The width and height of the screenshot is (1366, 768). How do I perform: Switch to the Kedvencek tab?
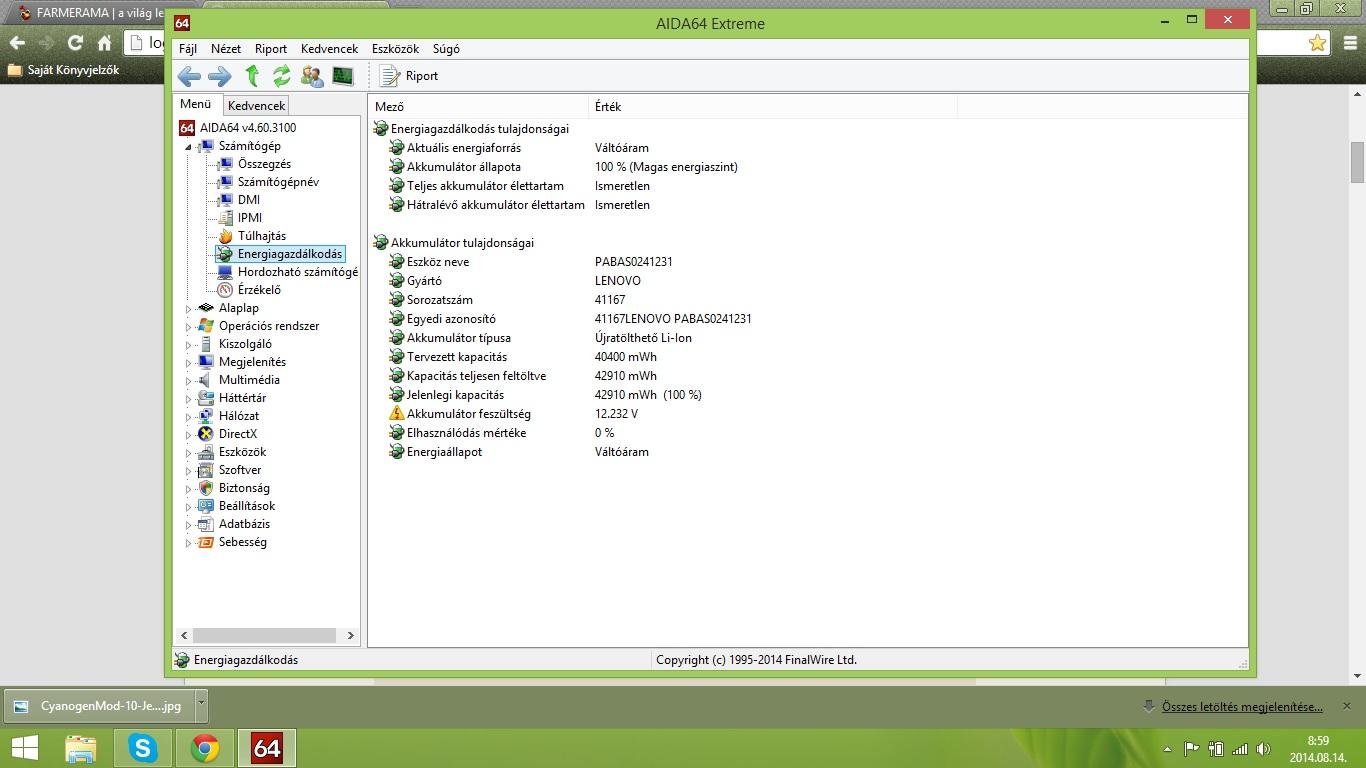256,105
